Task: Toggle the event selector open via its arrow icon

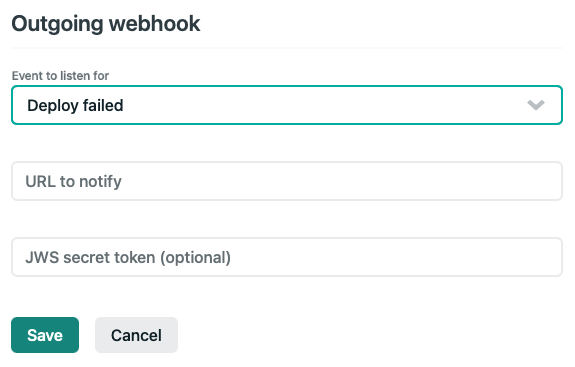Action: tap(536, 105)
